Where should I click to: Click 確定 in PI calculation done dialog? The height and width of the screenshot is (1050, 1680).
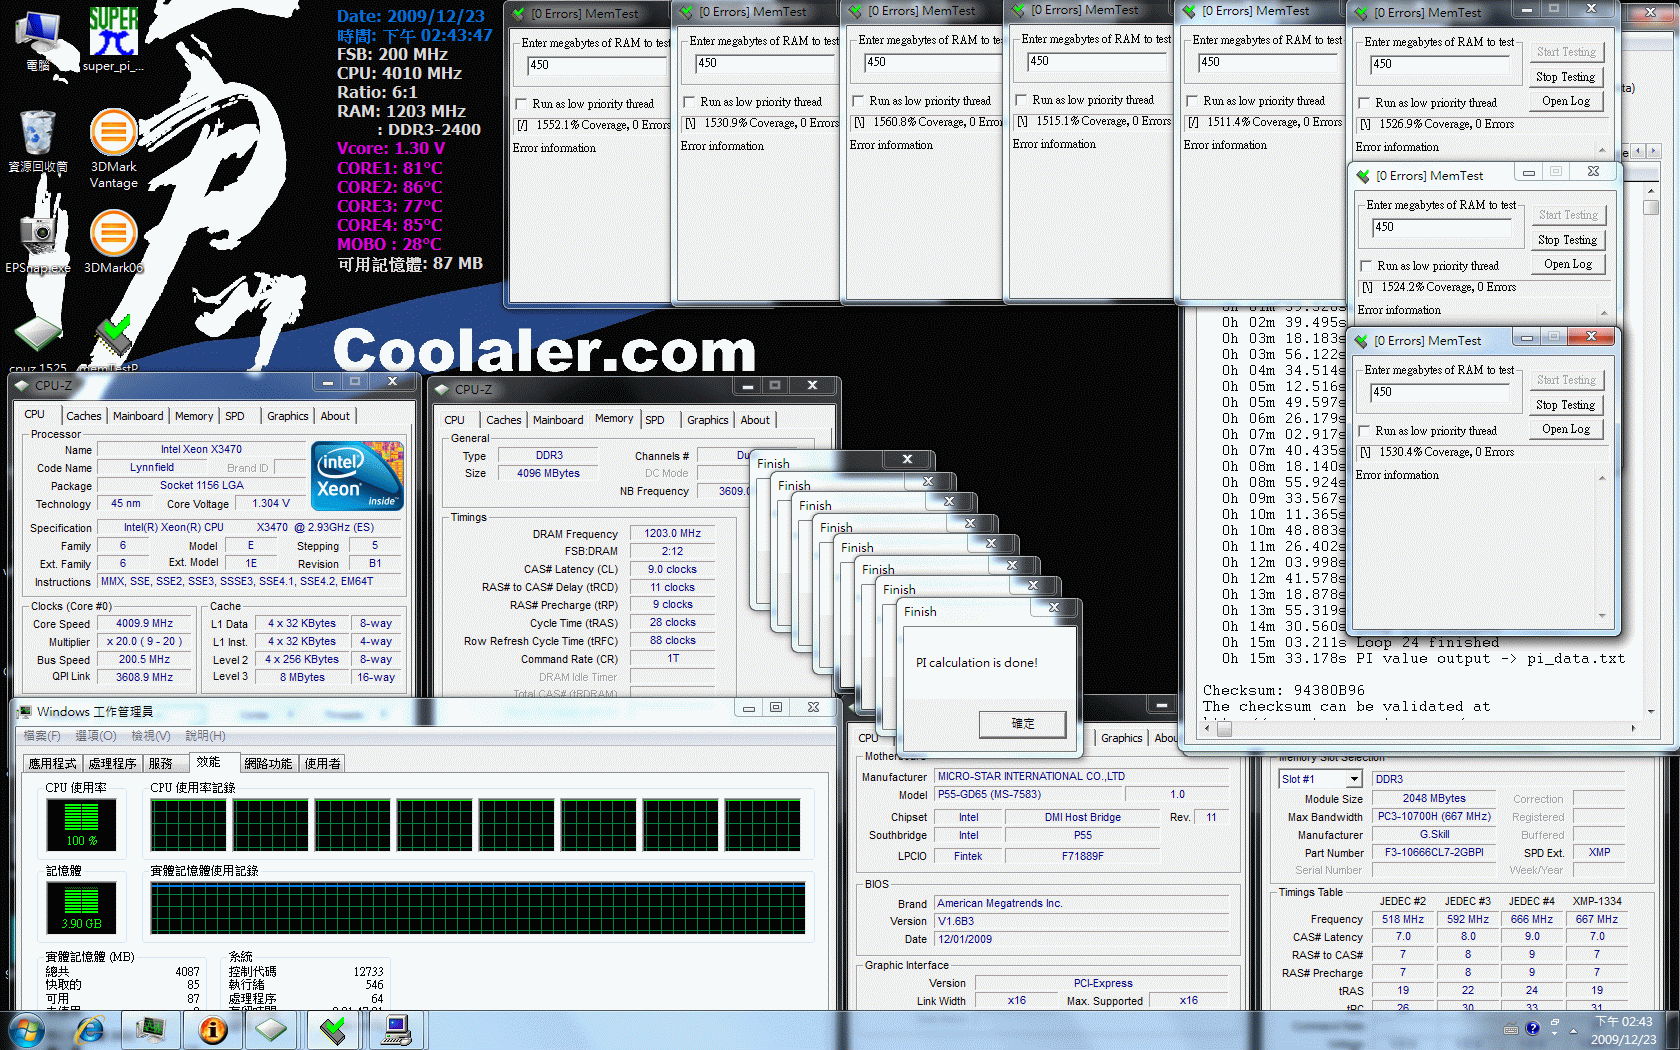tap(1022, 724)
